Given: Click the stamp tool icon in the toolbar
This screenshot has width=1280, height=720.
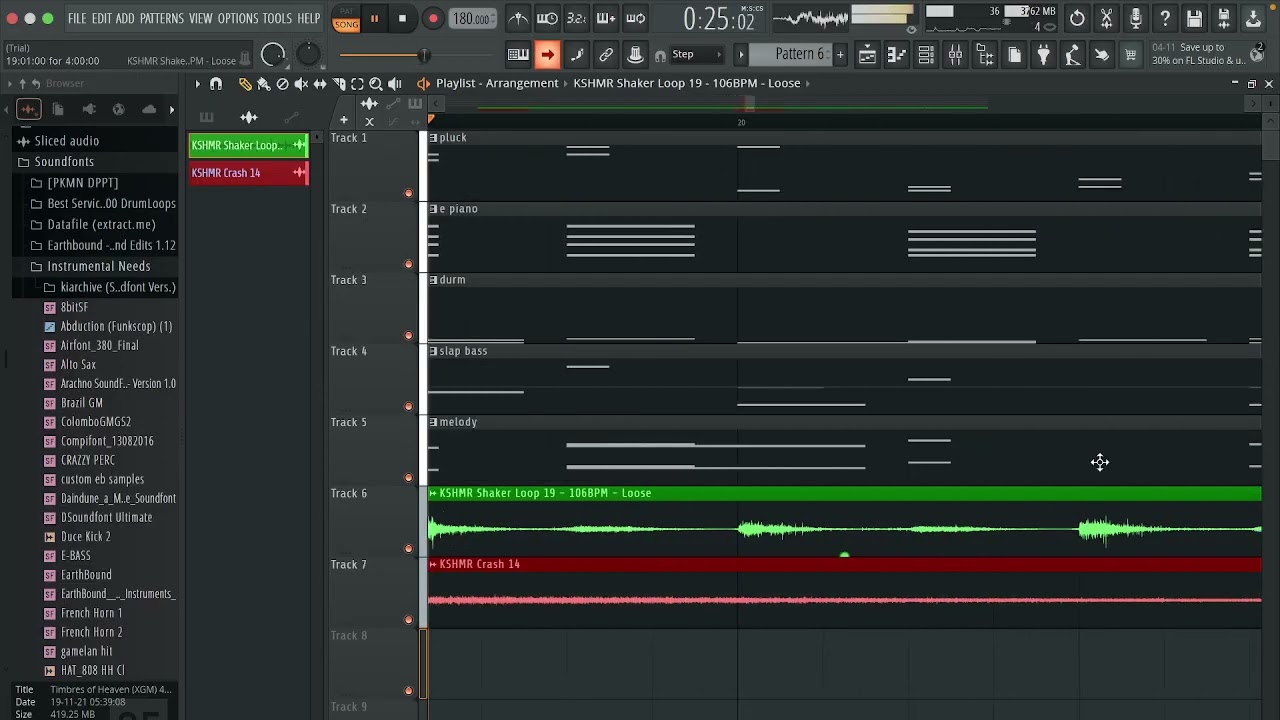Looking at the screenshot, I should click(635, 55).
